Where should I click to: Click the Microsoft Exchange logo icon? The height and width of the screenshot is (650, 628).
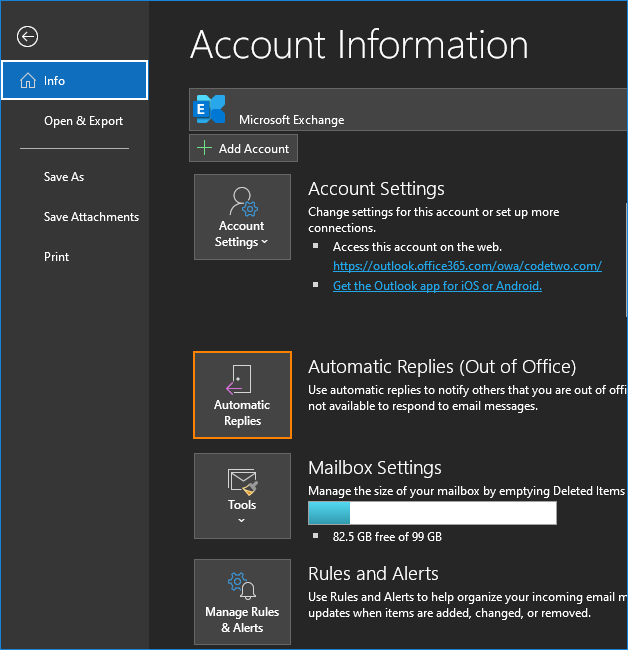point(210,109)
